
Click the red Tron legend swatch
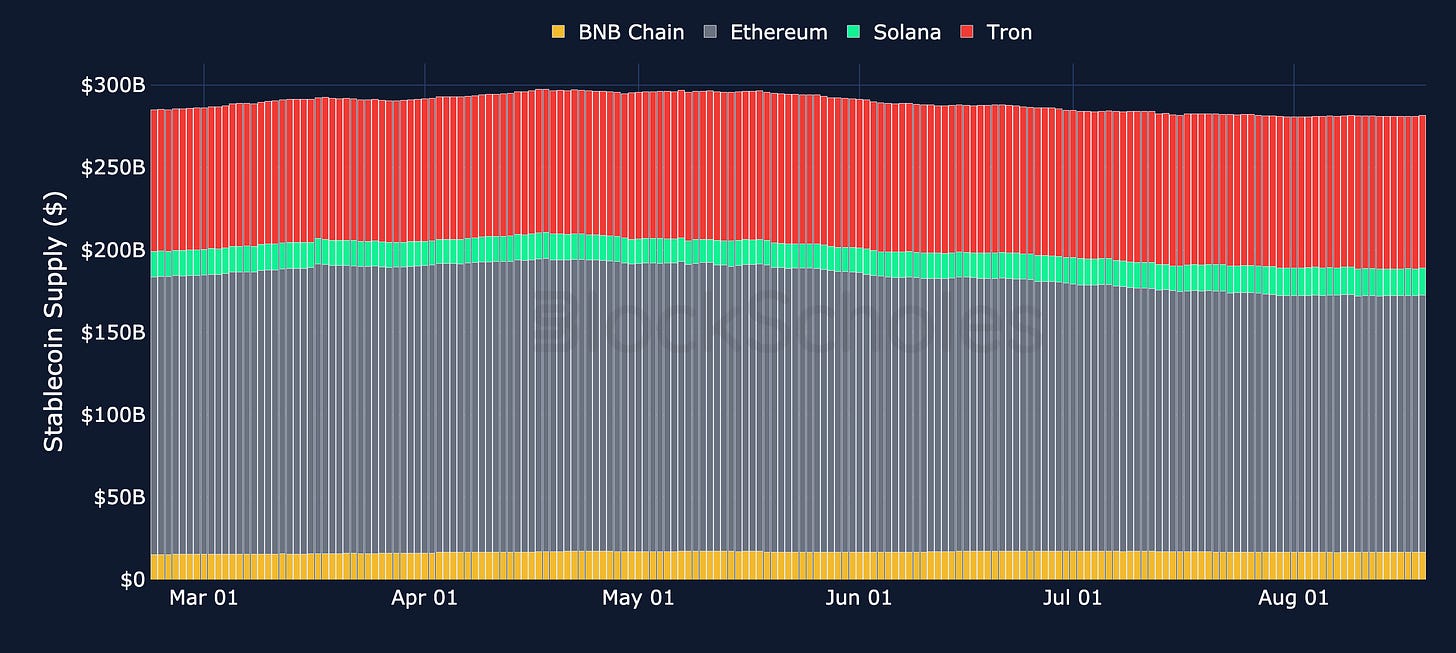966,32
